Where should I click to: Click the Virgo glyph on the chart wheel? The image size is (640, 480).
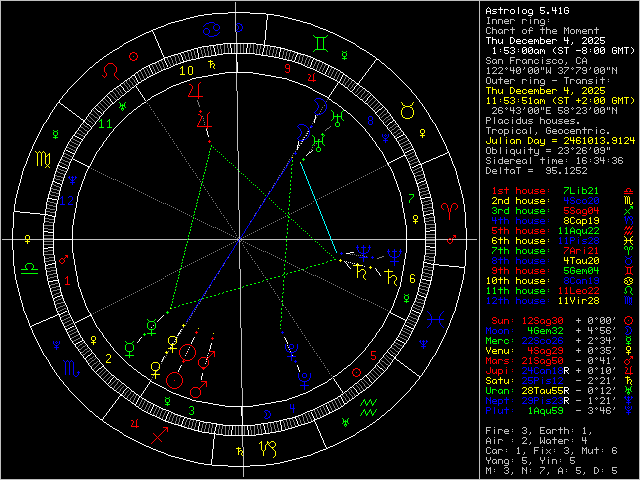tap(43, 158)
